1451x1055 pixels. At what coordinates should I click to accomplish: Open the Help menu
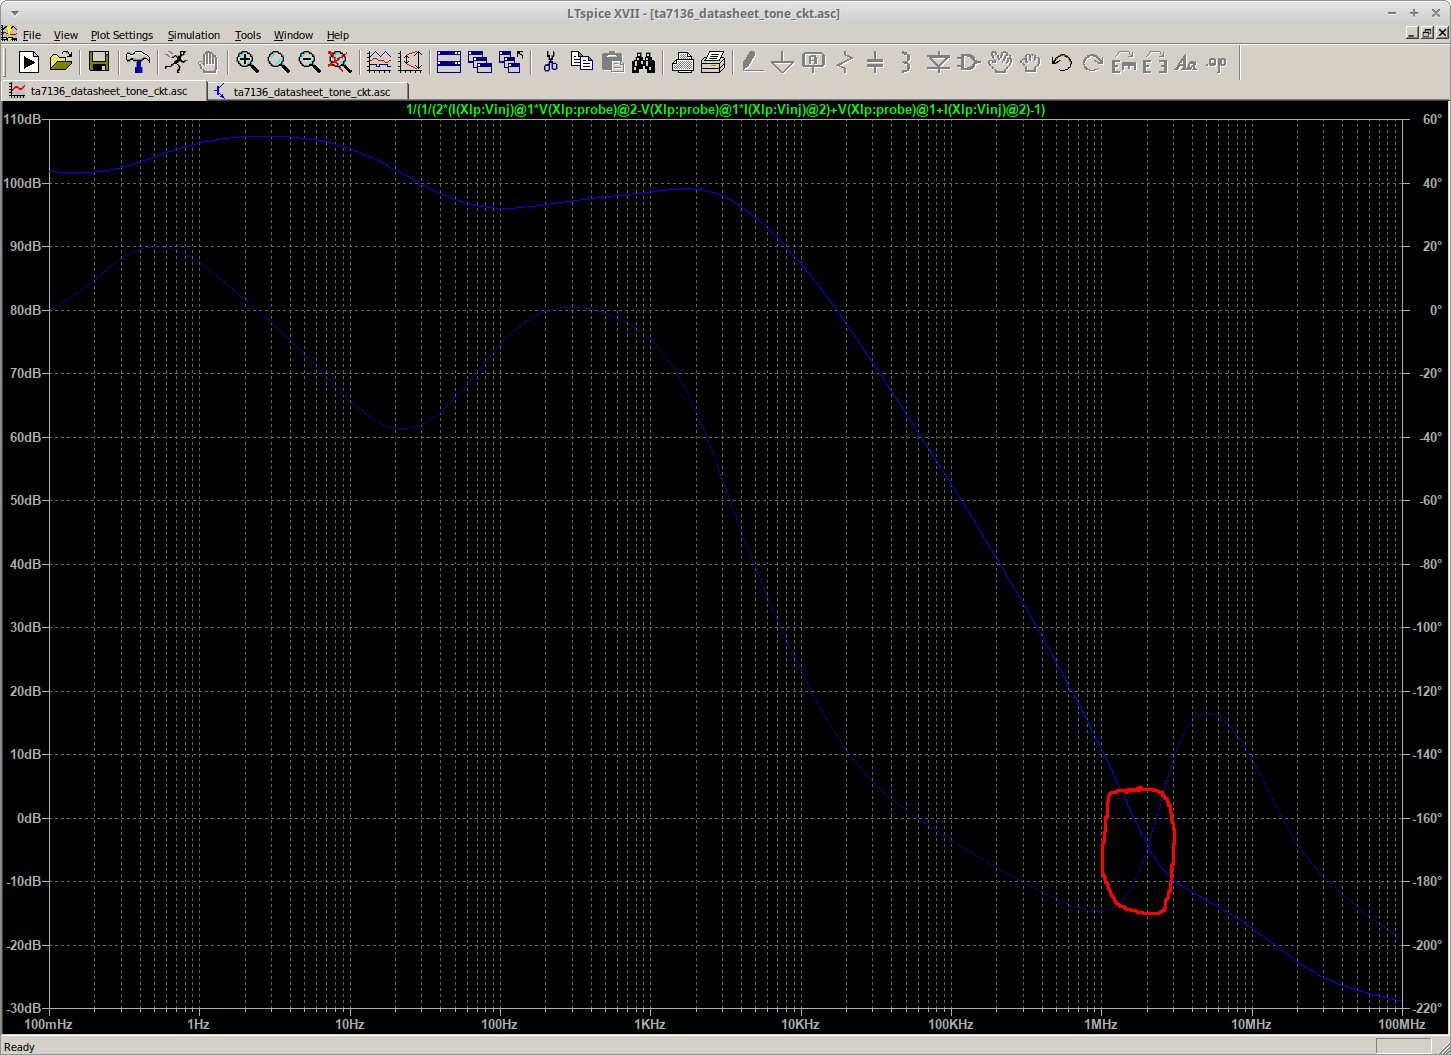338,35
